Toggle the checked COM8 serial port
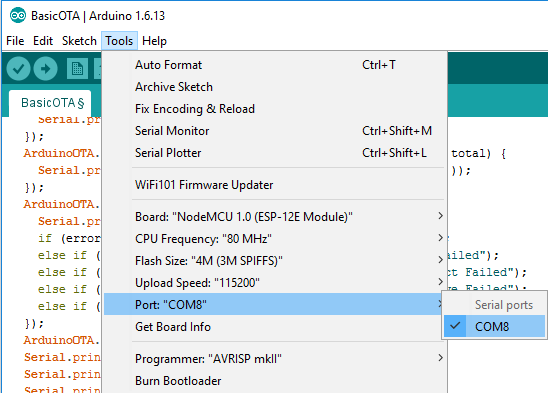Screen dimensions: 548x393 [494, 327]
